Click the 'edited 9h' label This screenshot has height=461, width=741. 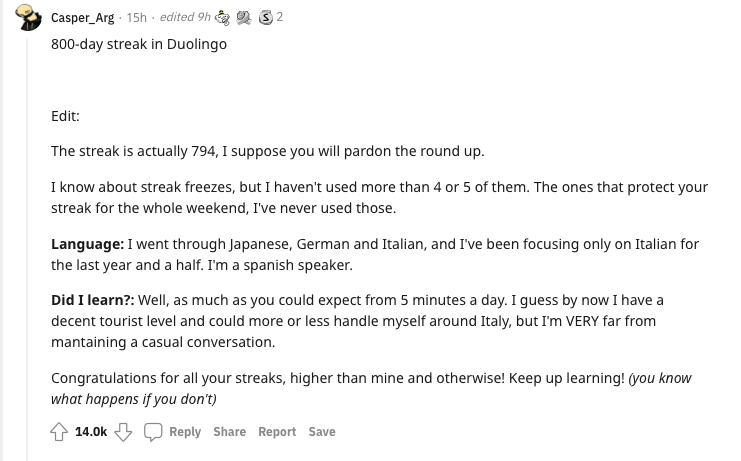click(183, 17)
